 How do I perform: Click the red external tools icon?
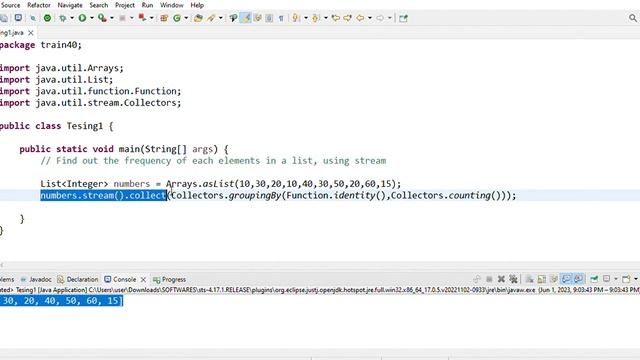142,18
